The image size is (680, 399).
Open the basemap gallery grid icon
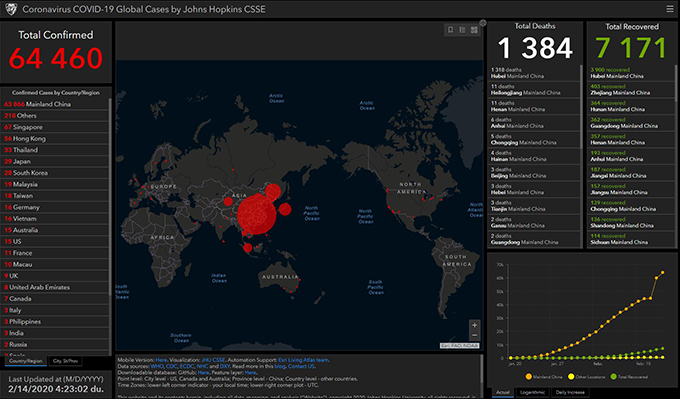pos(474,30)
